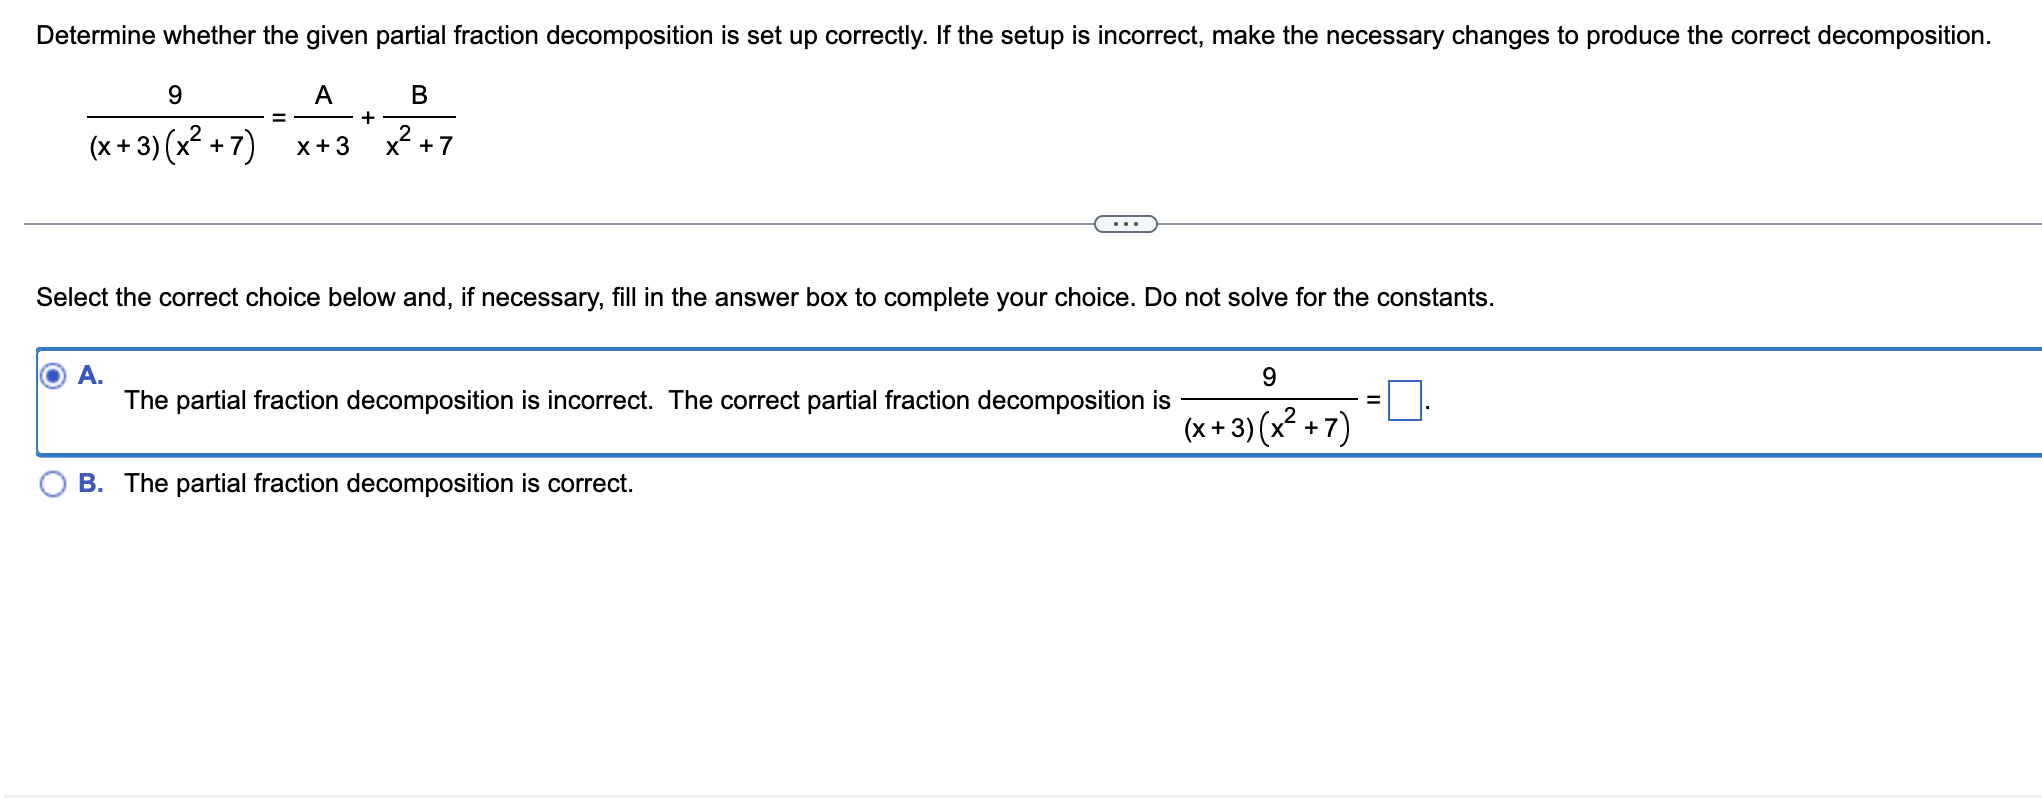
Task: Choose option B stating decomposition is correct
Action: [51, 483]
